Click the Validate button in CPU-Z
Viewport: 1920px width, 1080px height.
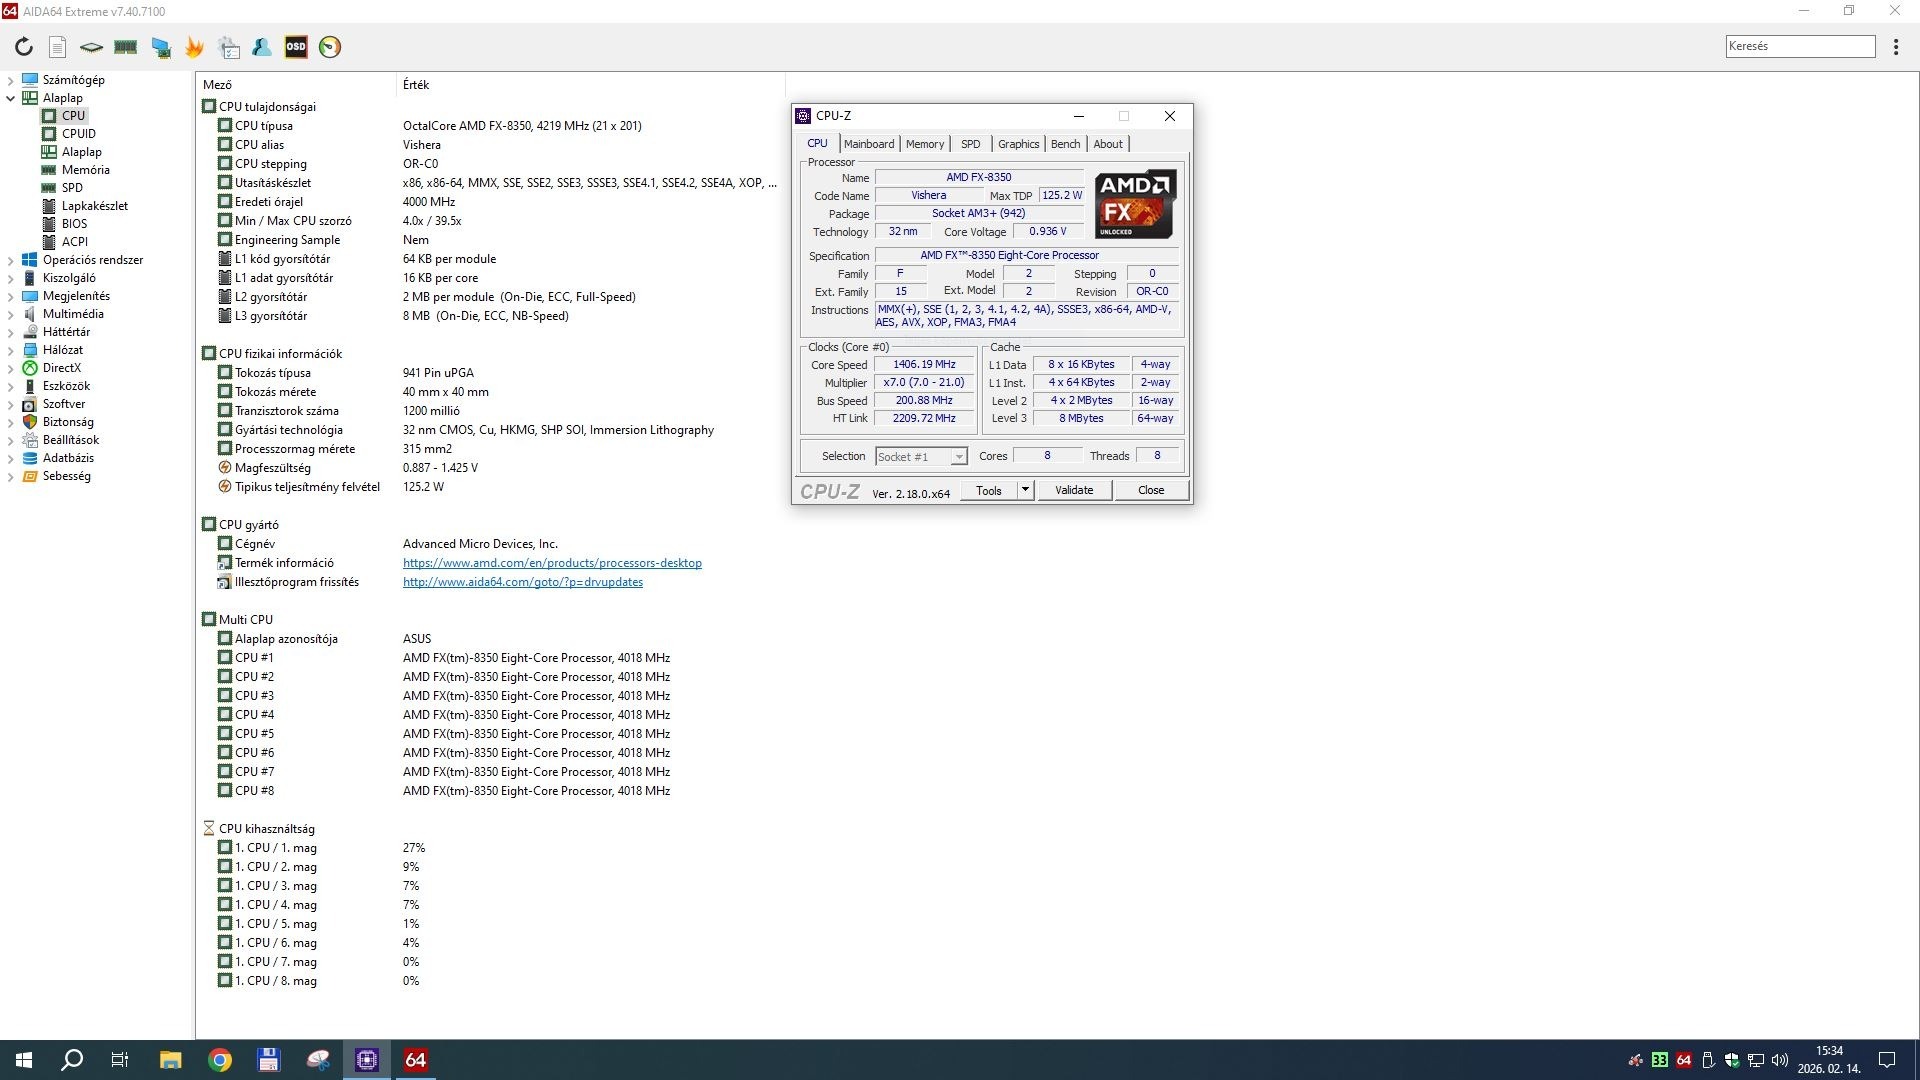1074,490
